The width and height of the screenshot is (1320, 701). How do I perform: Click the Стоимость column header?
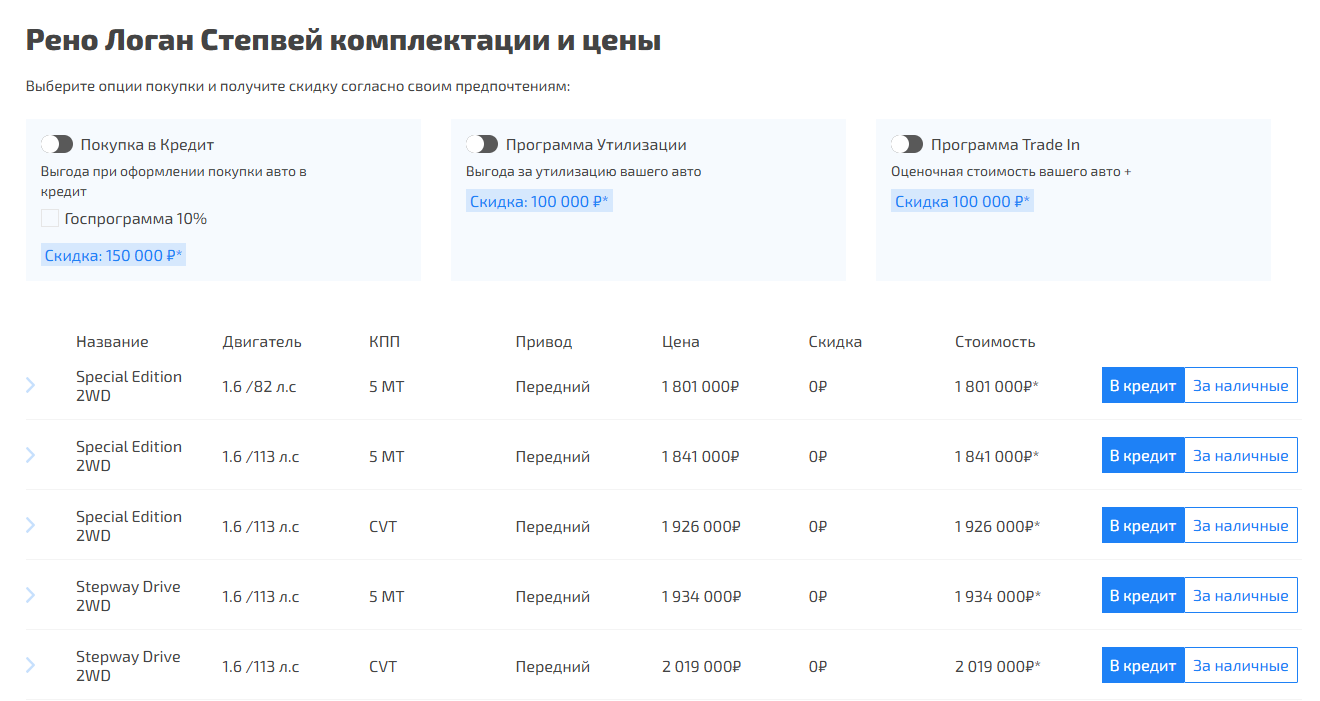click(995, 342)
